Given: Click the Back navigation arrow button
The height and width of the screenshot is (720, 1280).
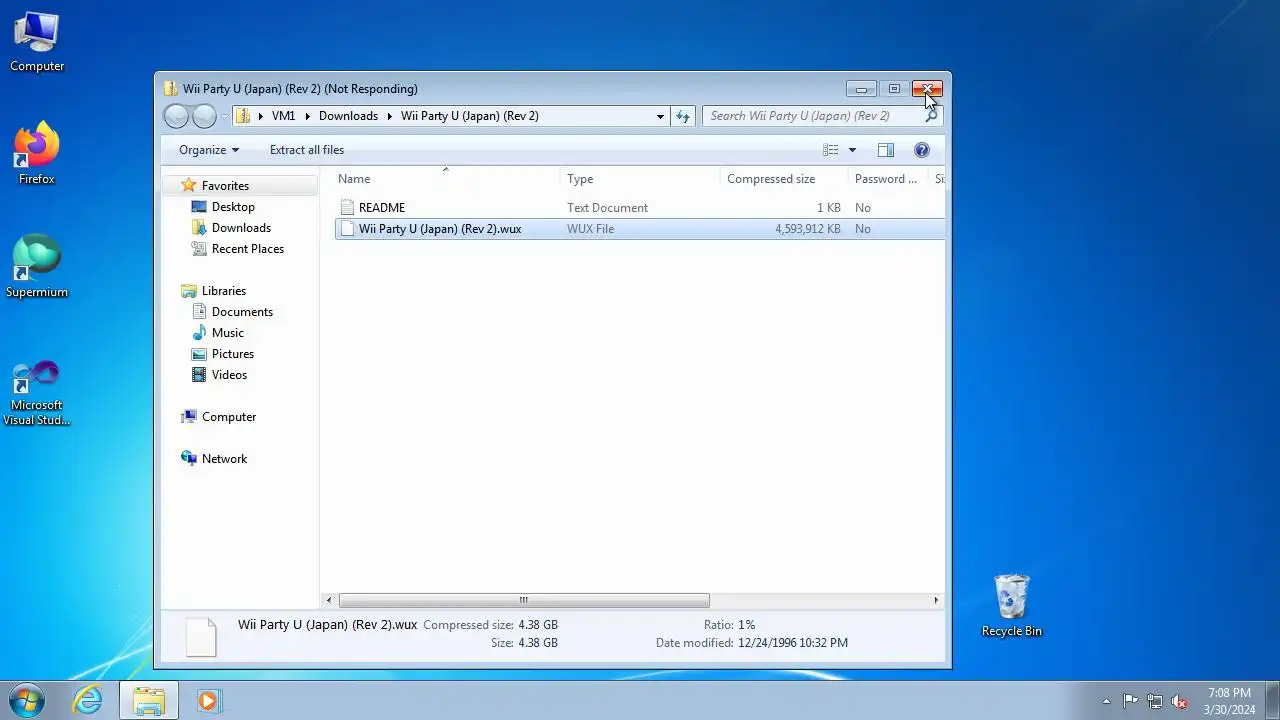Looking at the screenshot, I should (176, 116).
